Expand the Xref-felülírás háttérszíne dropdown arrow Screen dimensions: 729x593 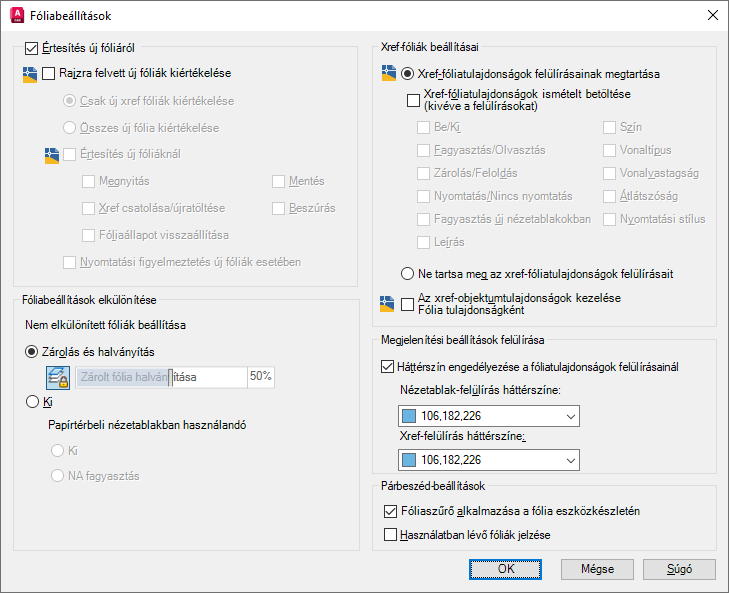(571, 460)
